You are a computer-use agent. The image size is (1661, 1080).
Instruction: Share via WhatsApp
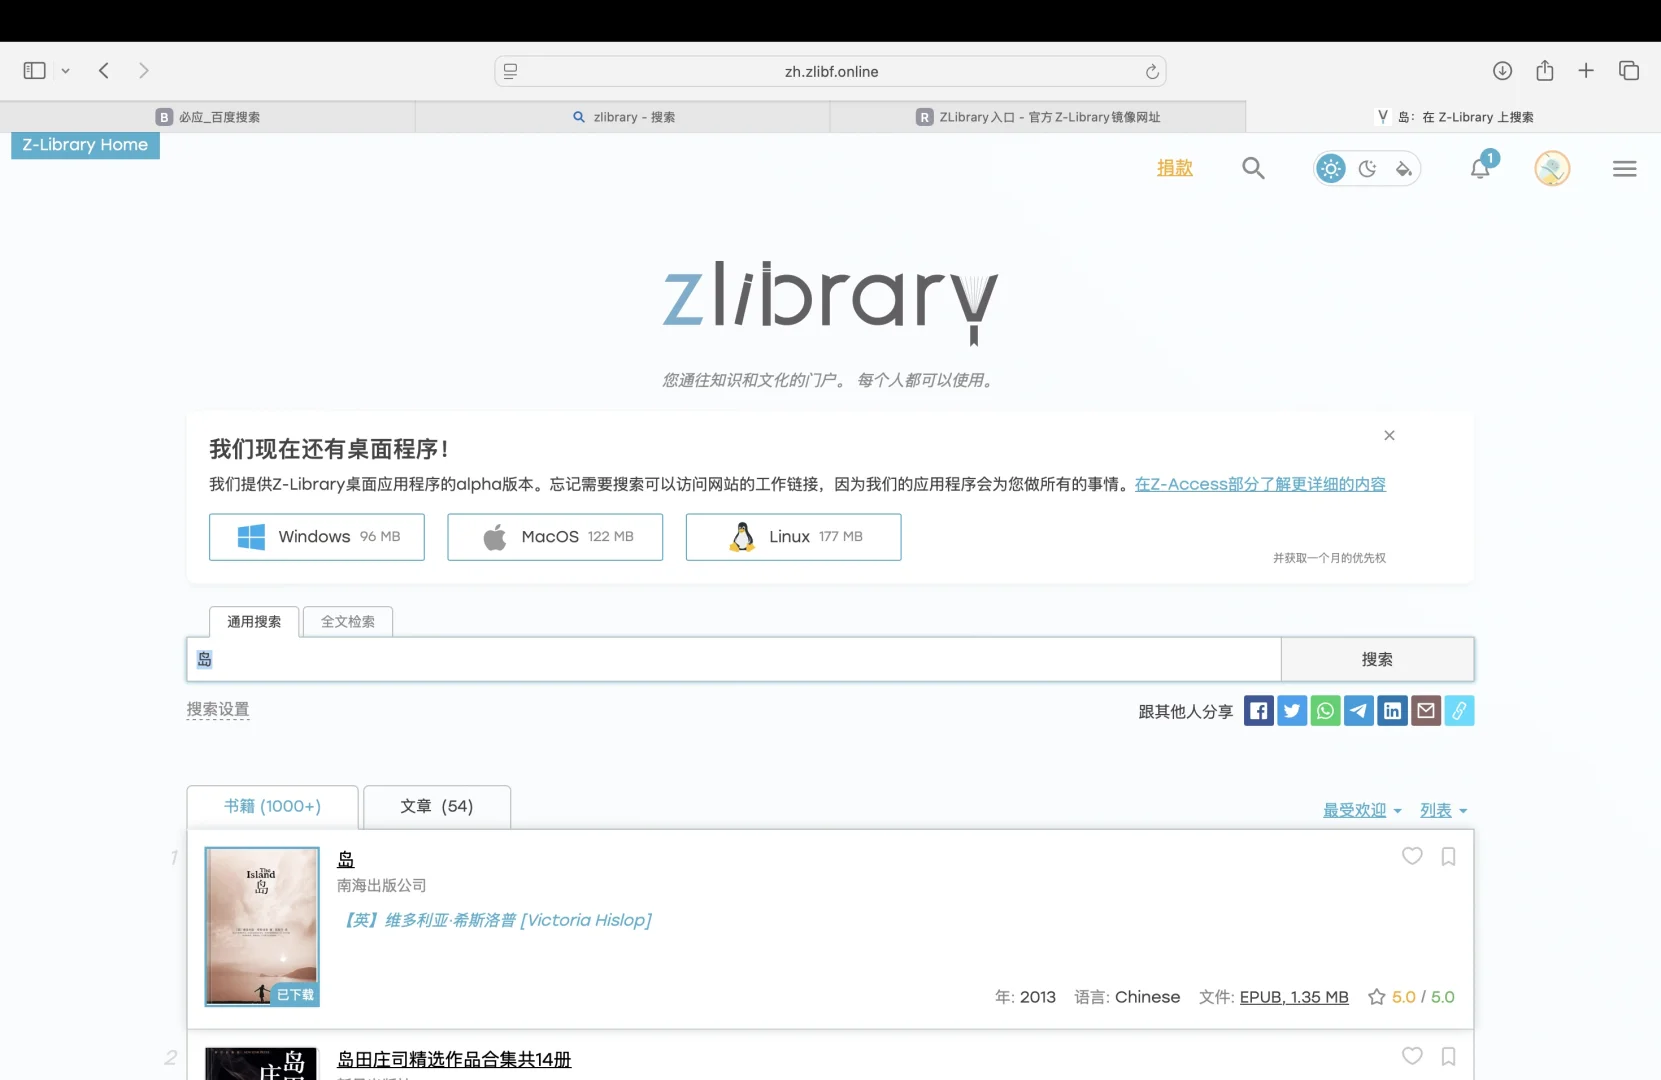tap(1325, 711)
